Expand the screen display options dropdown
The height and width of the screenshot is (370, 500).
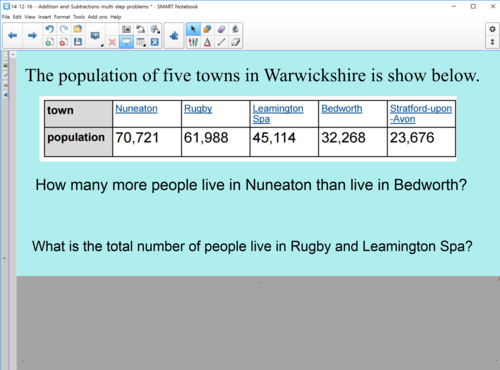click(96, 36)
